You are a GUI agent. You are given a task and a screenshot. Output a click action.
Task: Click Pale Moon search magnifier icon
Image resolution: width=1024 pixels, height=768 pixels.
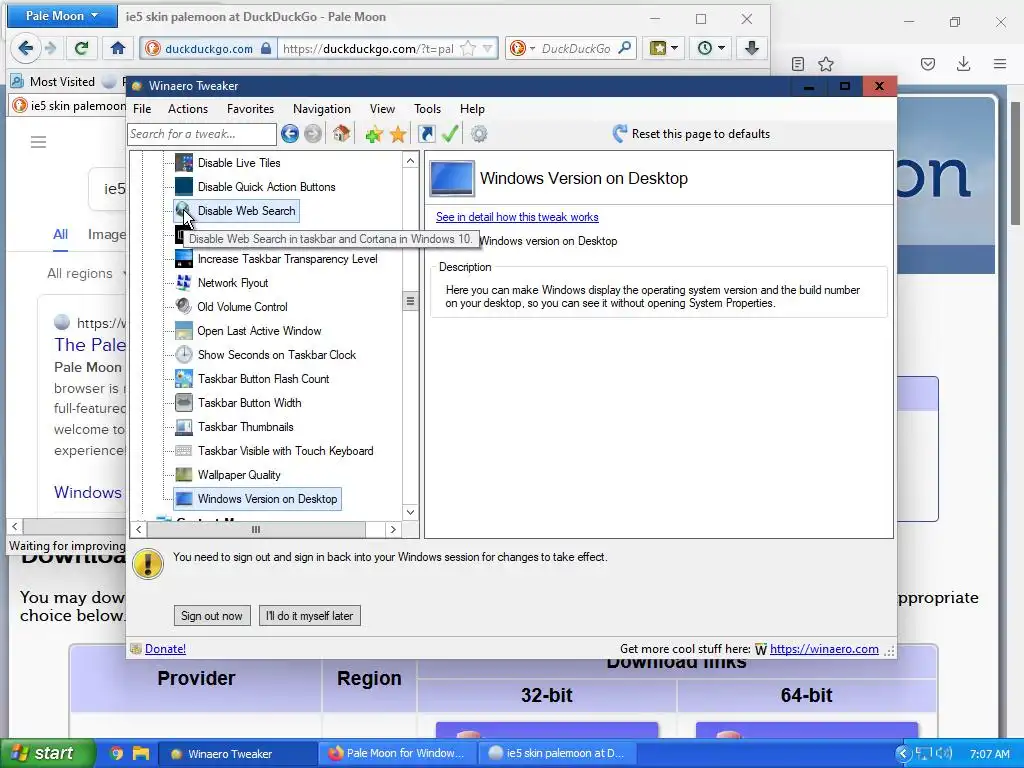(x=625, y=48)
